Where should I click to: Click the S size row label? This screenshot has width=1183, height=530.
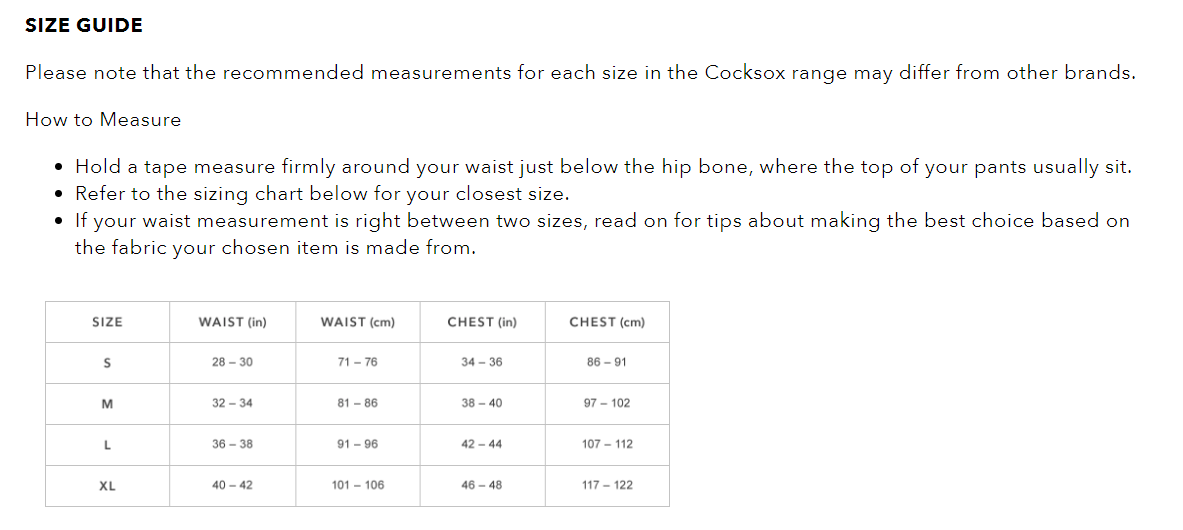pyautogui.click(x=107, y=362)
